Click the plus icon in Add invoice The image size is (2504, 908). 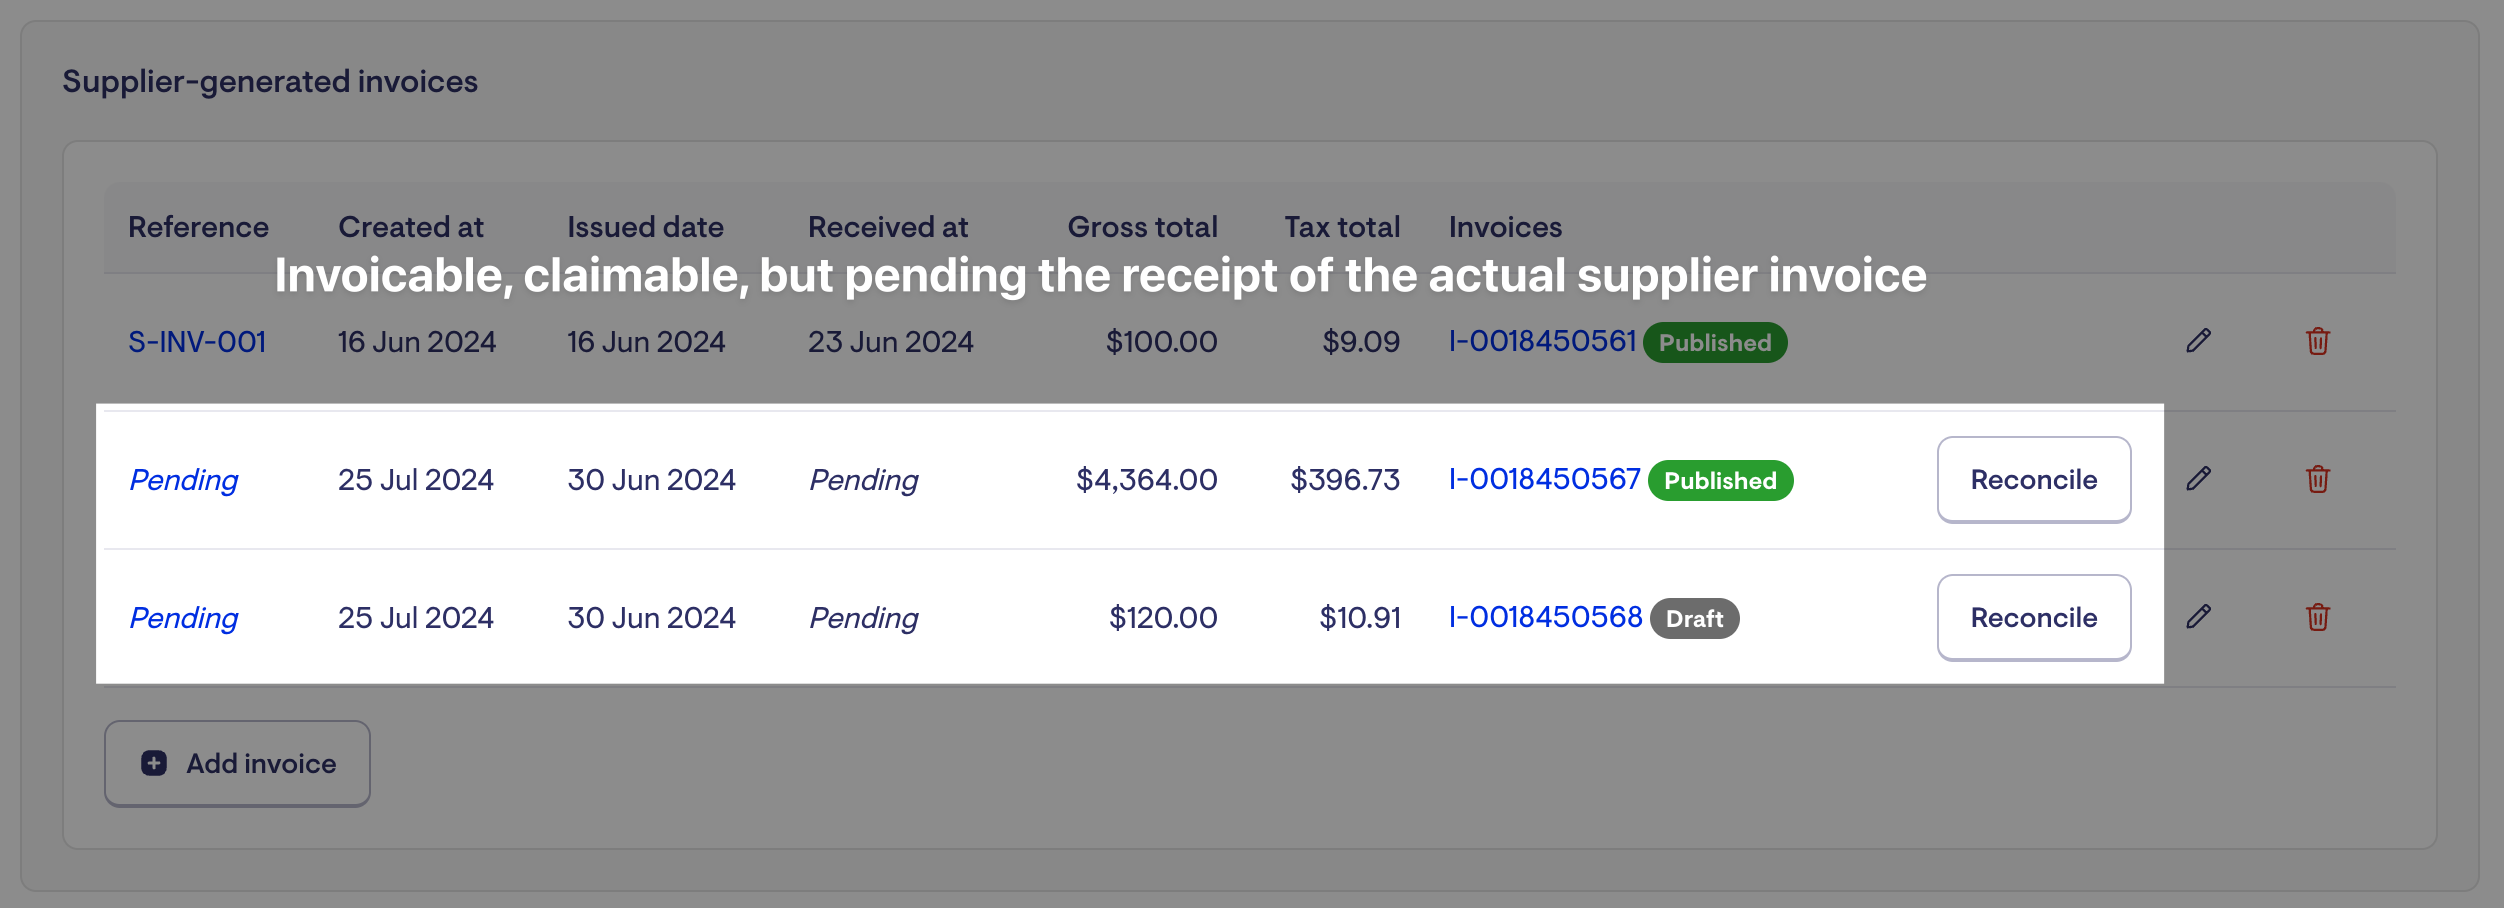(x=154, y=763)
